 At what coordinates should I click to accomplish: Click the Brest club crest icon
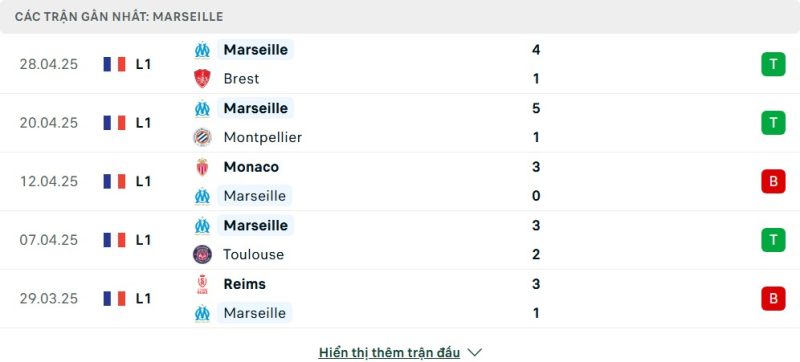pyautogui.click(x=203, y=79)
